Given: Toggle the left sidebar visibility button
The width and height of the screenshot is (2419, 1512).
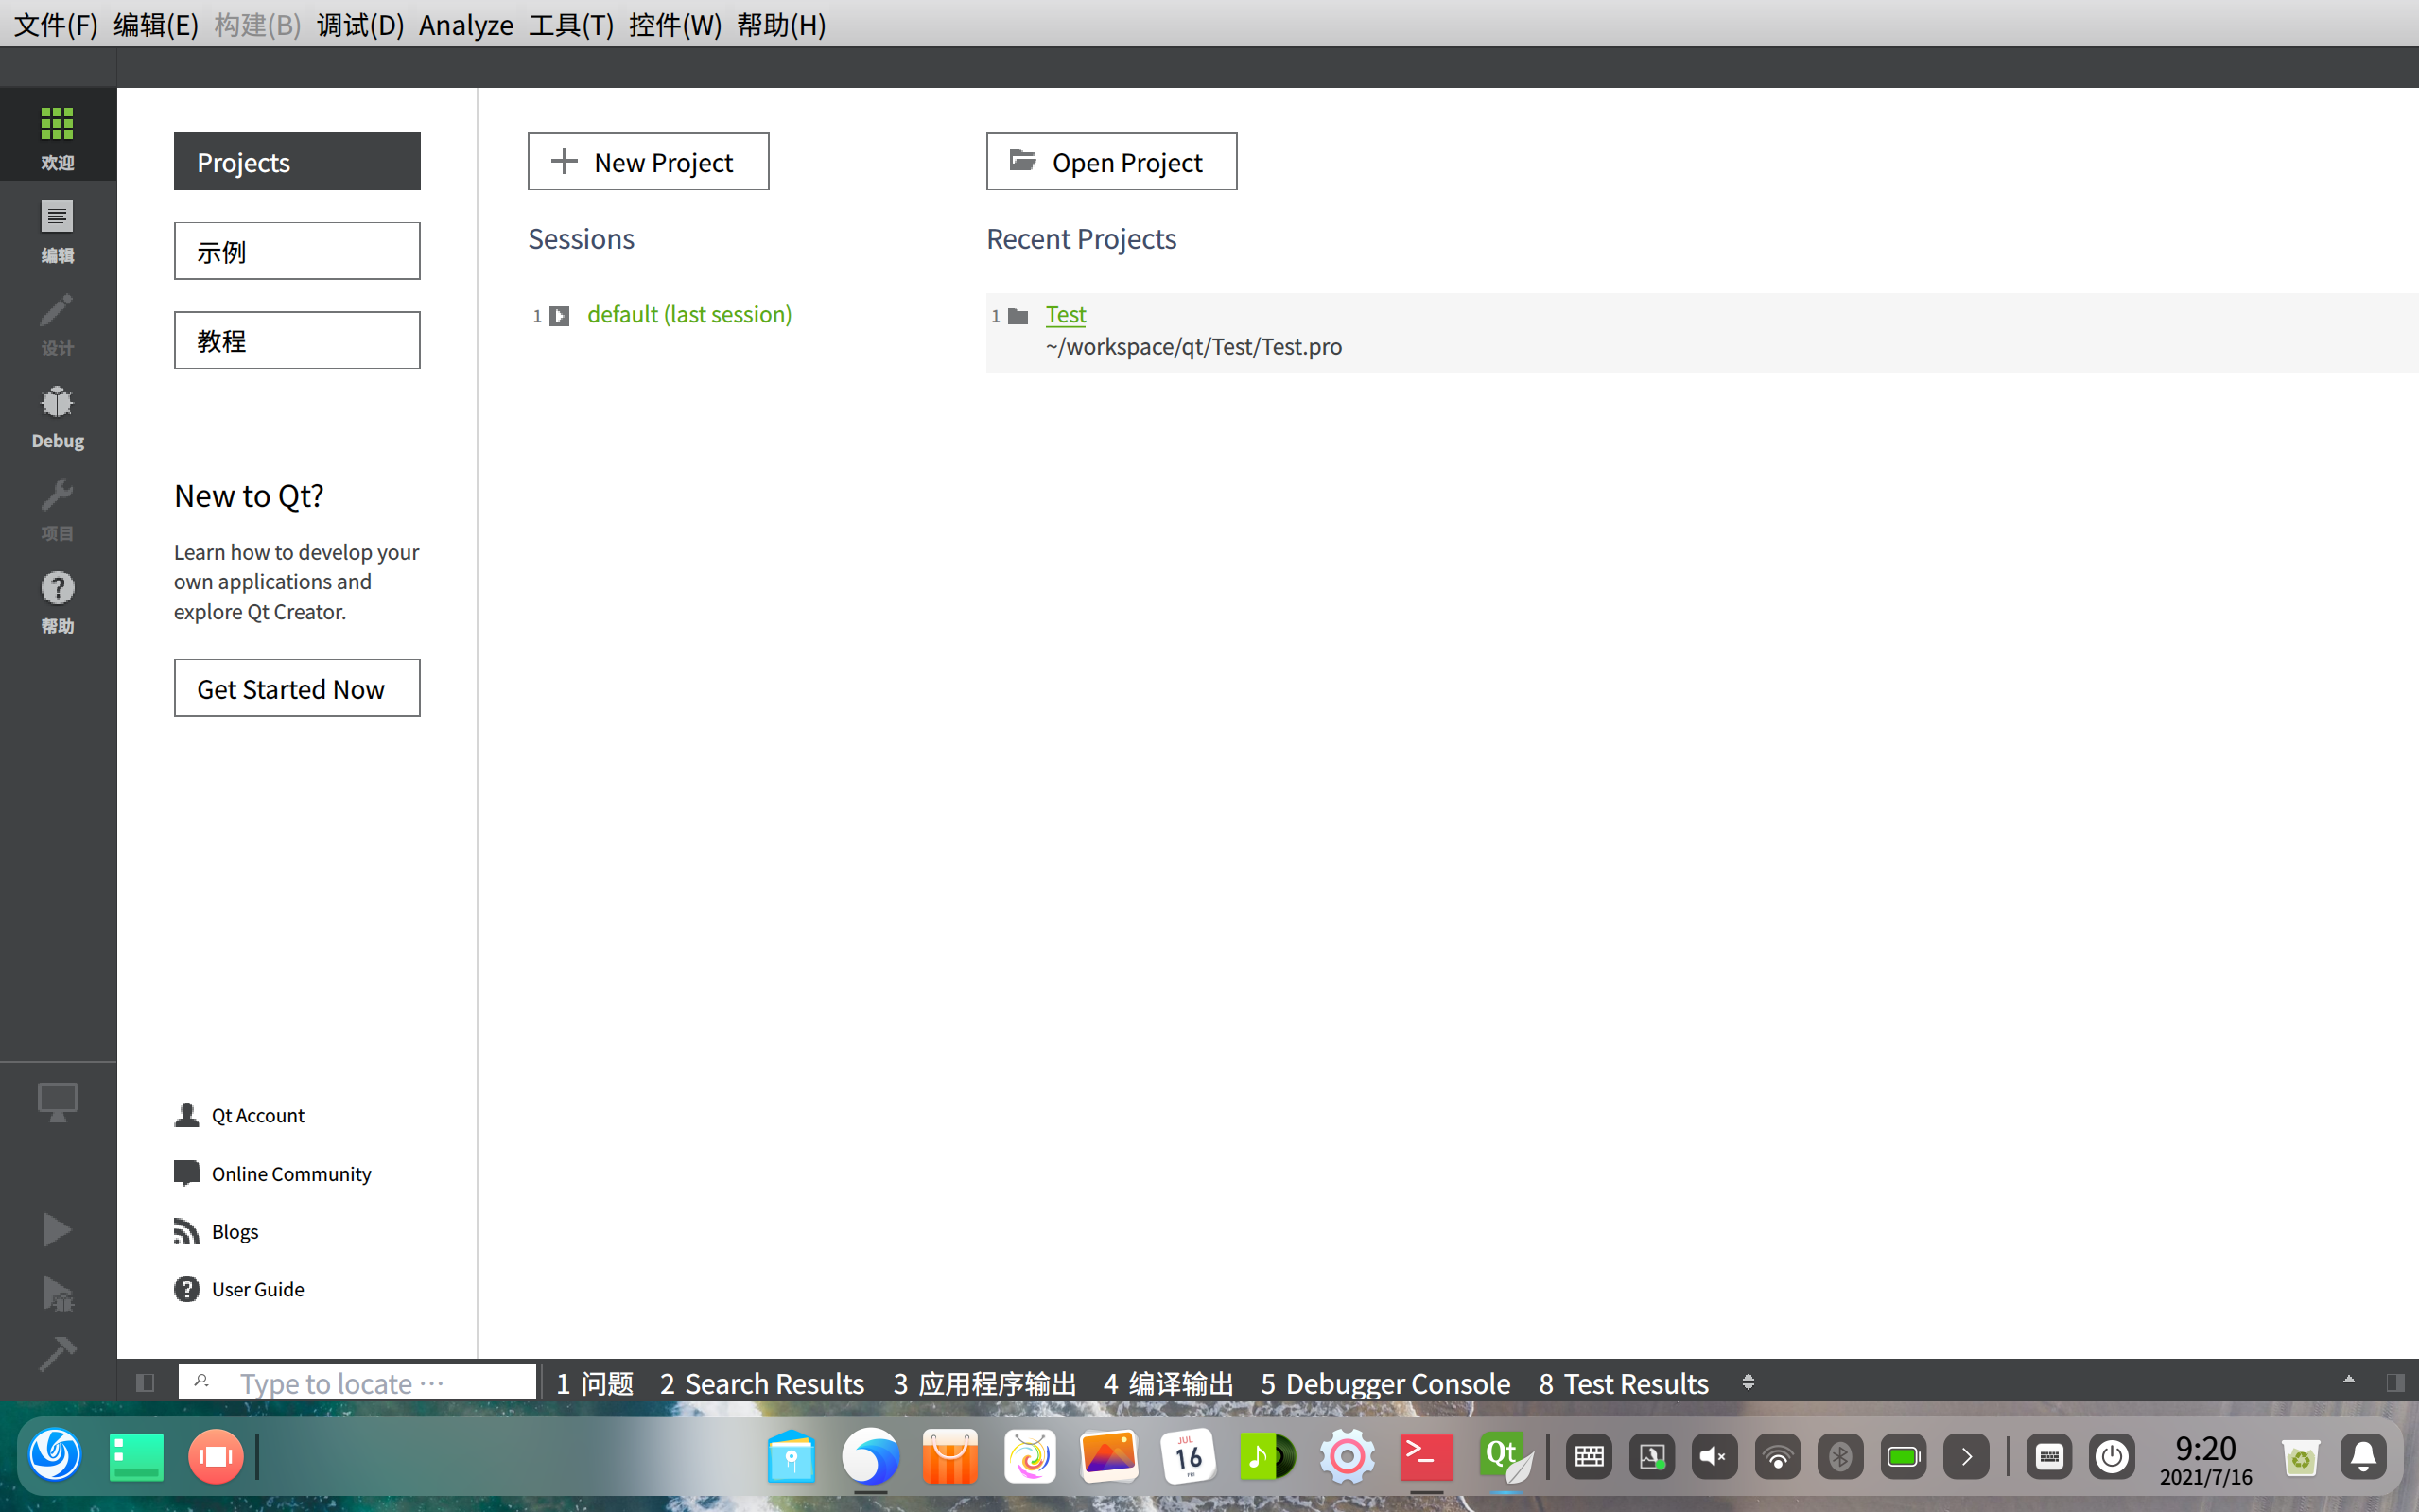Looking at the screenshot, I should (145, 1382).
